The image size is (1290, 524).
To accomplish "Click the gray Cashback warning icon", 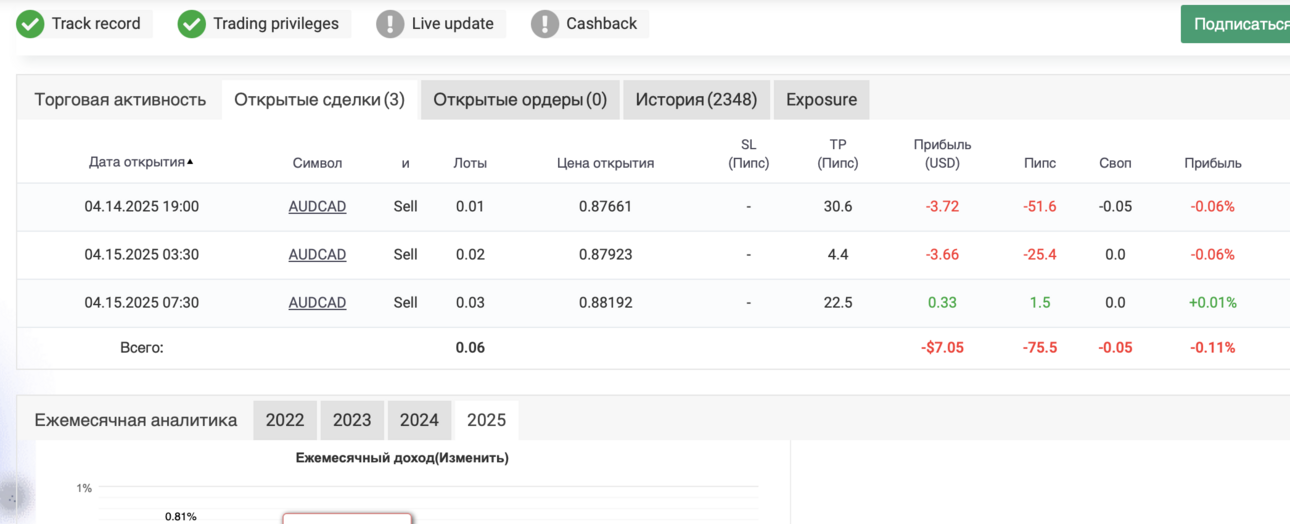I will (545, 24).
